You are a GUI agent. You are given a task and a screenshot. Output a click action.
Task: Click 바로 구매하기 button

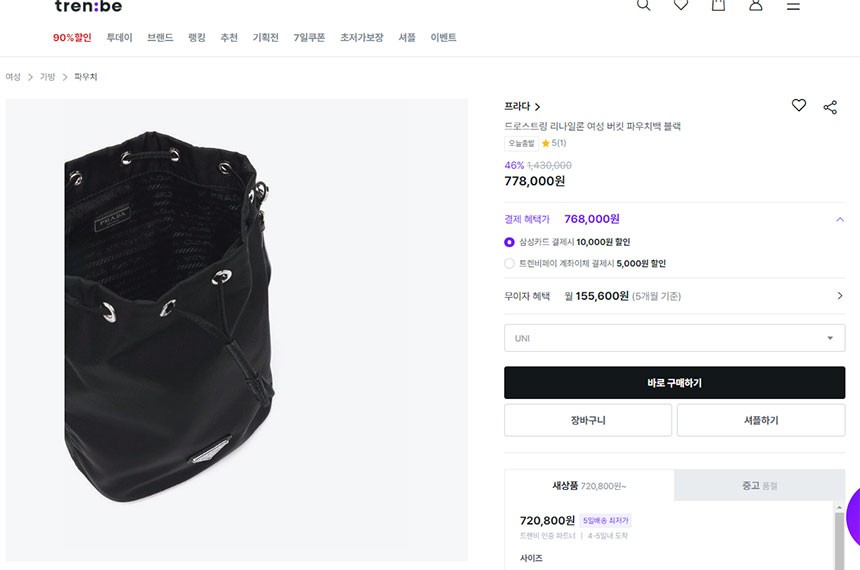point(674,382)
